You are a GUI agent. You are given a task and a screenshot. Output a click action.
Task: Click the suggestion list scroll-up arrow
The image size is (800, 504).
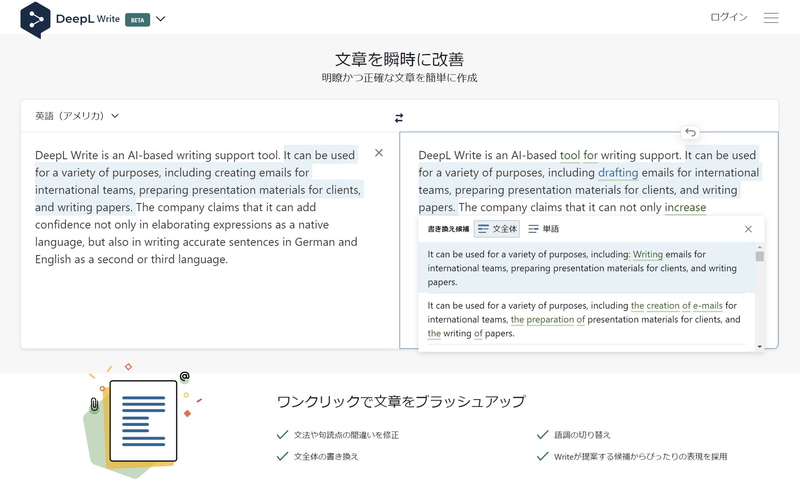coord(760,247)
